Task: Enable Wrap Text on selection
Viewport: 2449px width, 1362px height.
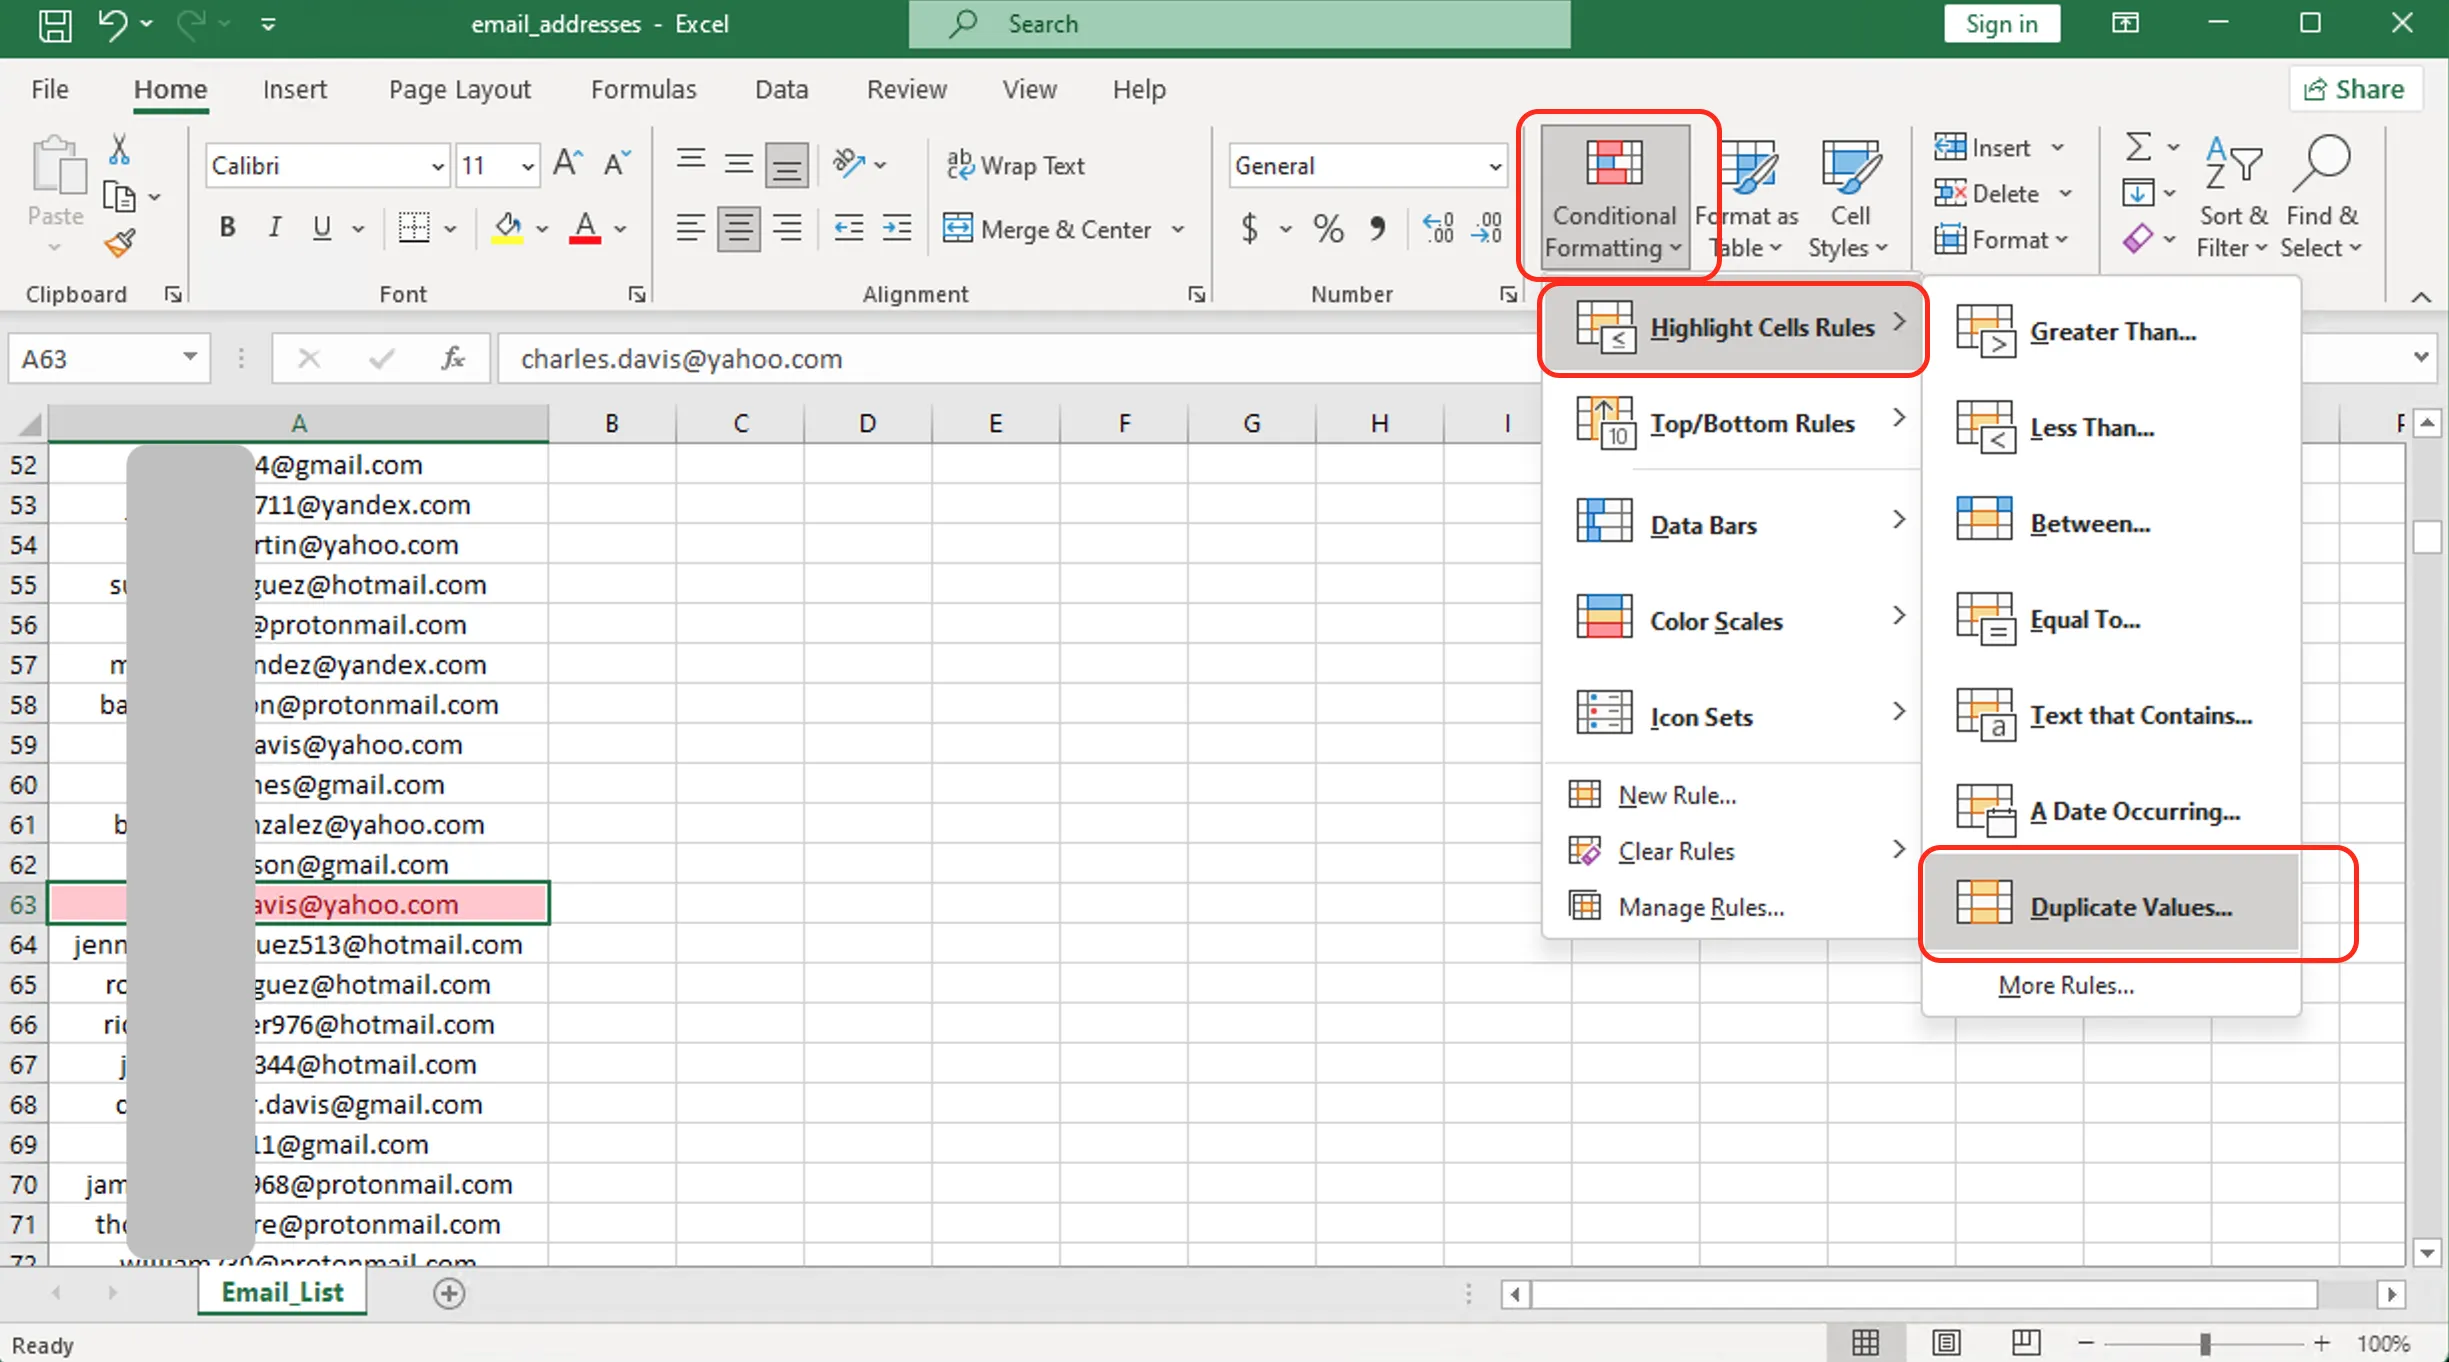Action: click(1016, 165)
